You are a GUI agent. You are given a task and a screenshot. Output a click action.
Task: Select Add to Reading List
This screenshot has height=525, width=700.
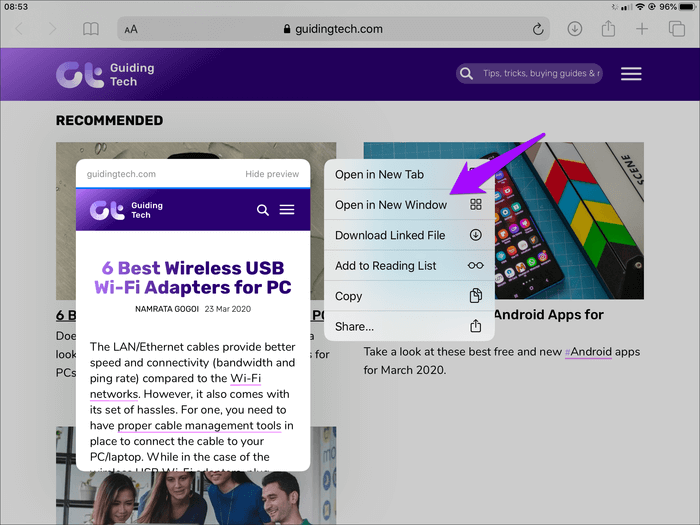(x=409, y=266)
